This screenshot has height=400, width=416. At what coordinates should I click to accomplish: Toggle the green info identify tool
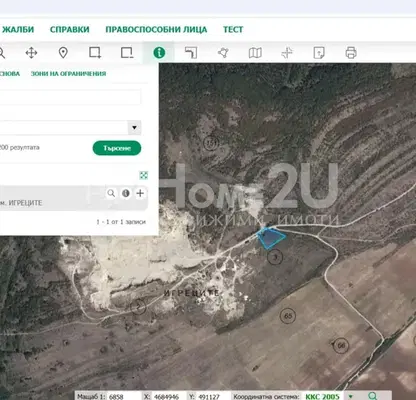[159, 53]
